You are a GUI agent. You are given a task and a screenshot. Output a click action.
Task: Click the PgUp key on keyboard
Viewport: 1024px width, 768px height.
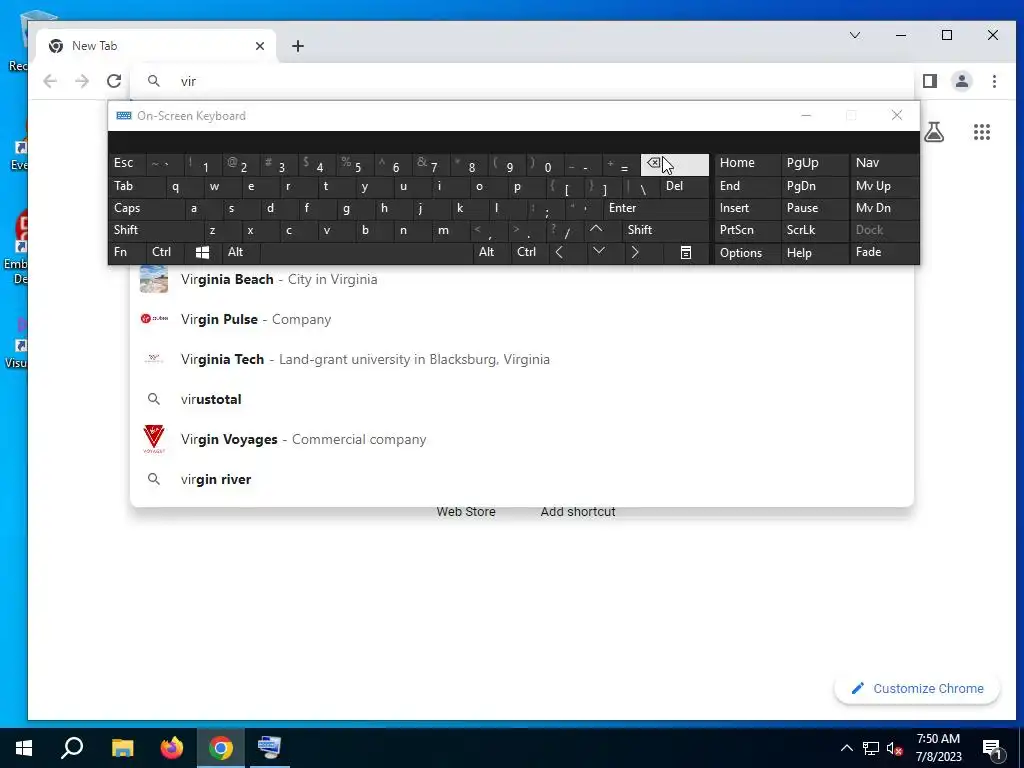pyautogui.click(x=814, y=165)
